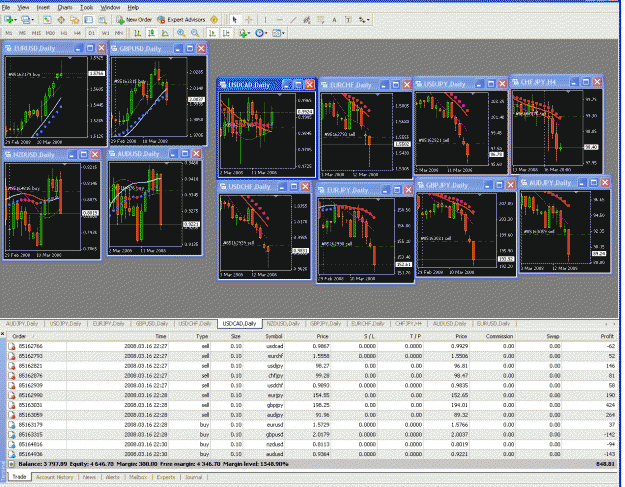Click the EURUSD,Daily chart window
This screenshot has height=487, width=625.
click(55, 94)
